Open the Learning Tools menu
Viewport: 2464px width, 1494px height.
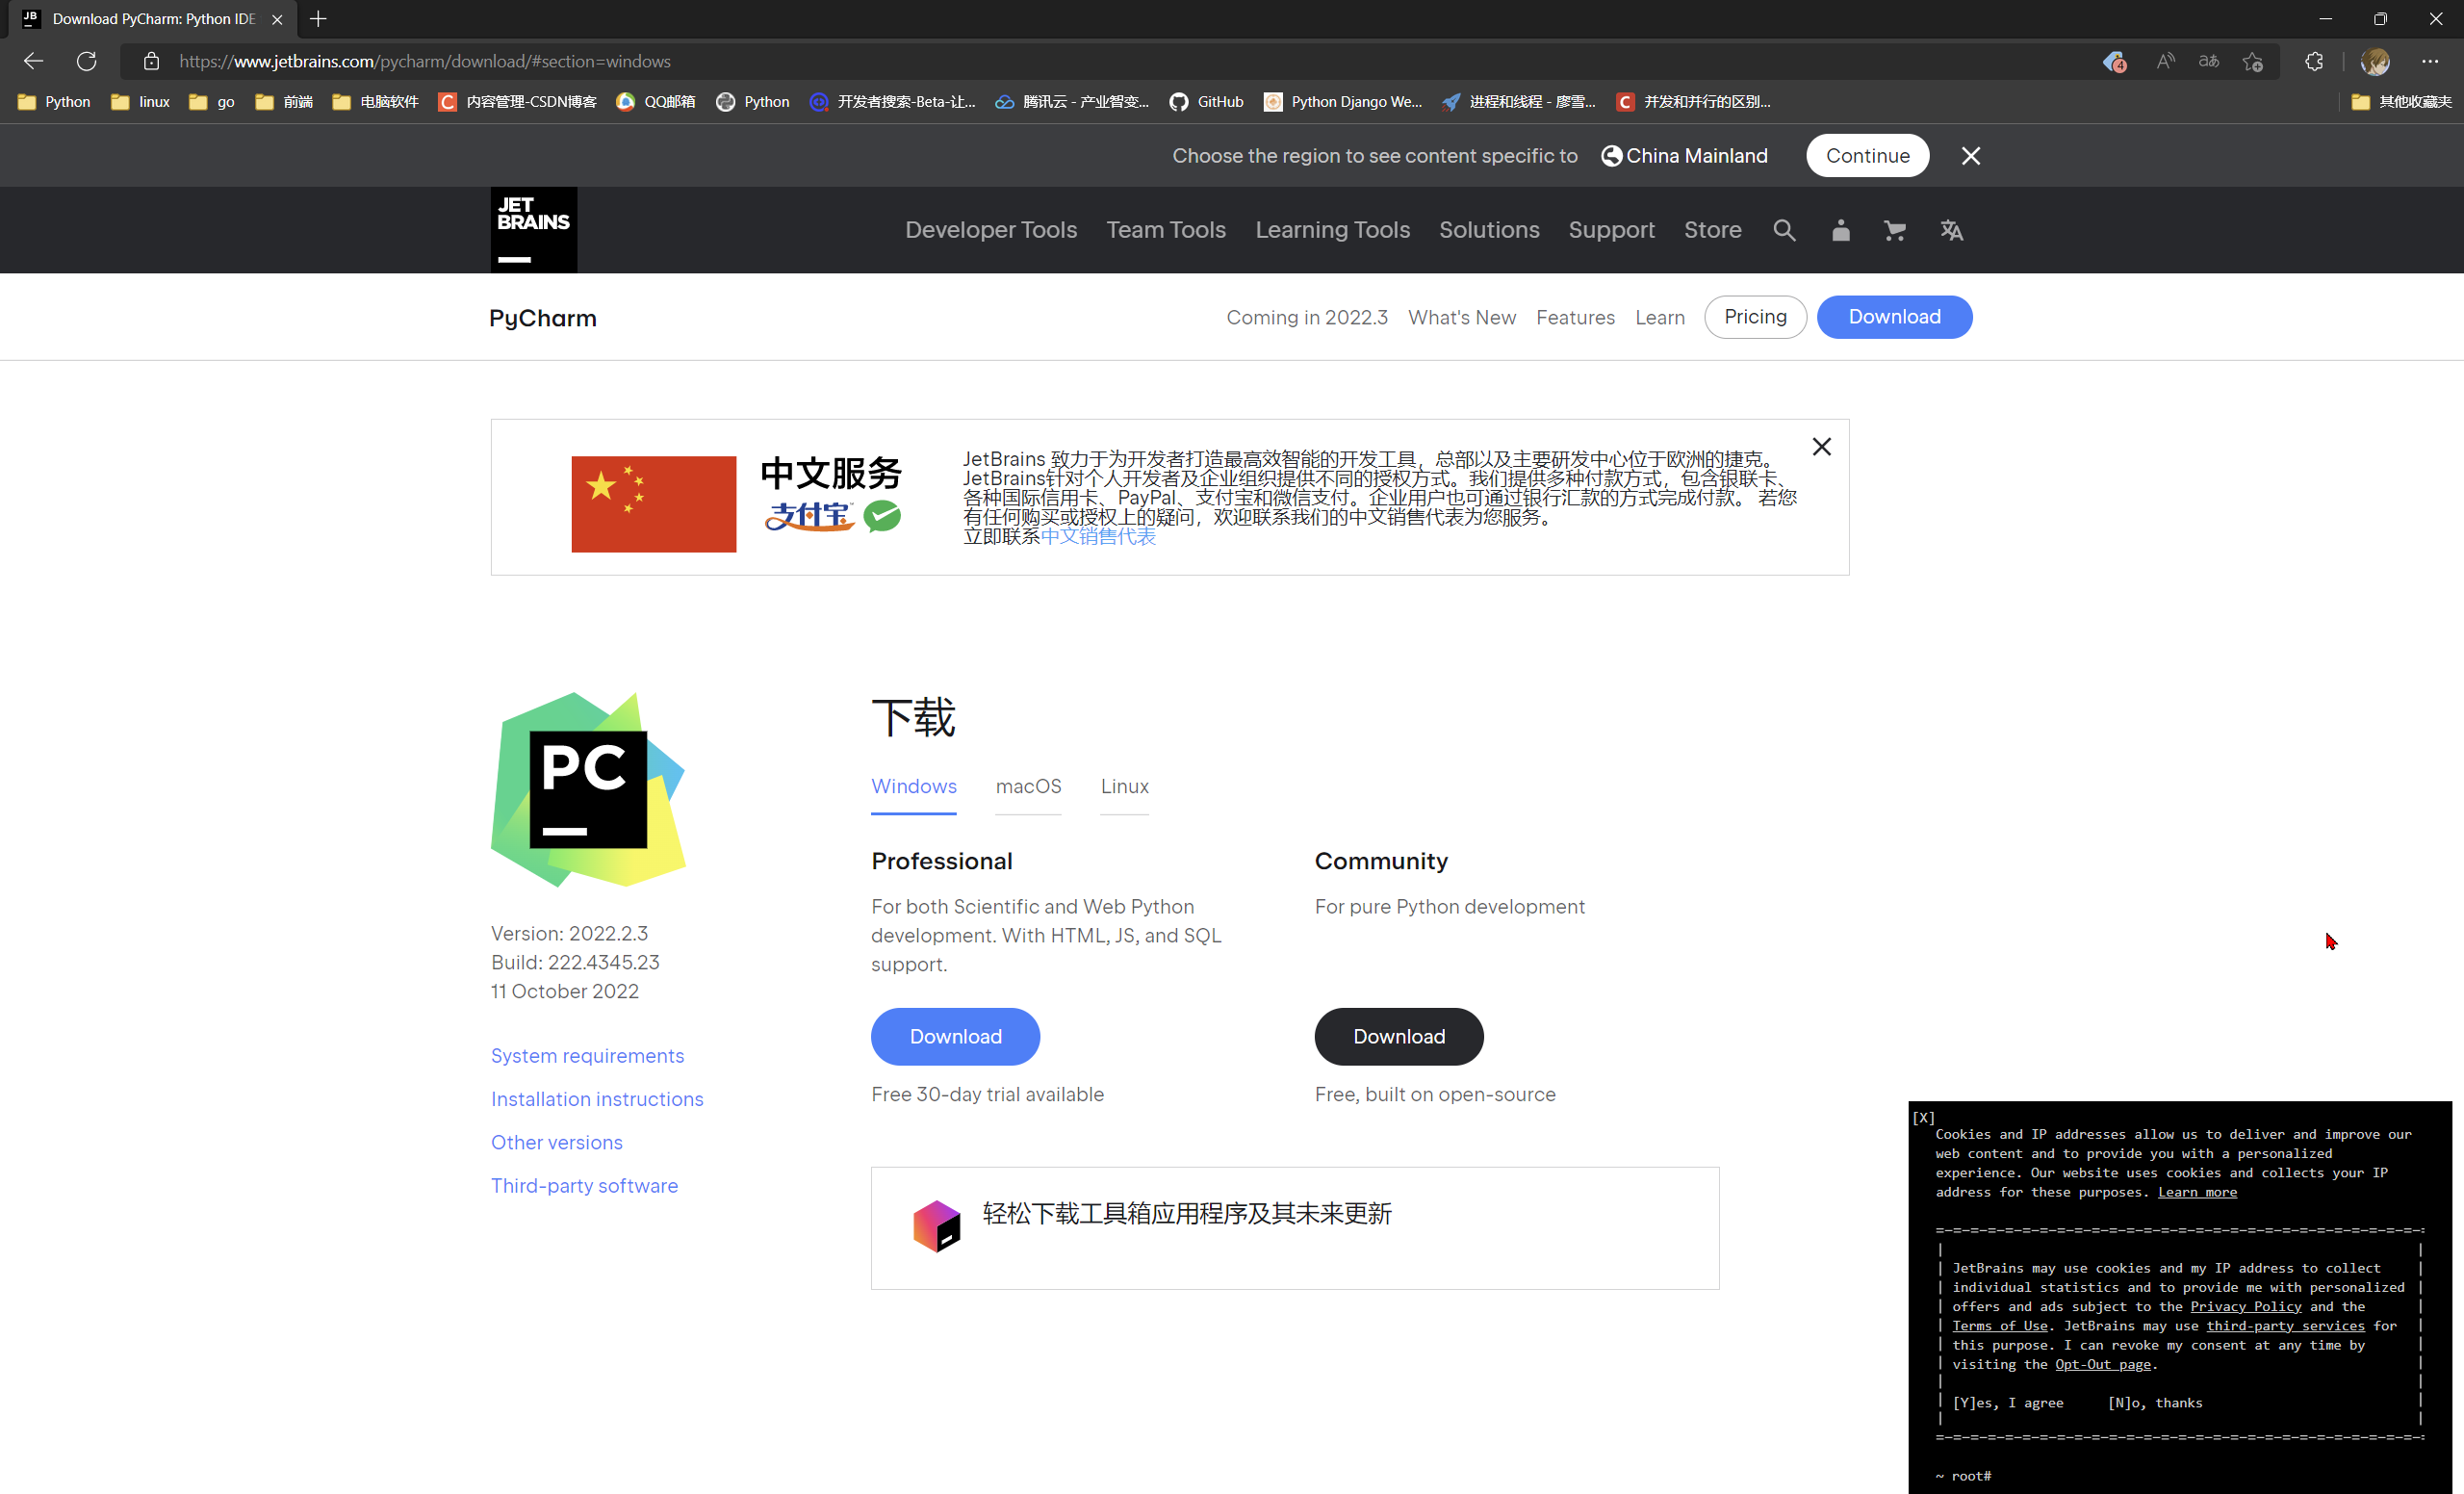point(1332,230)
